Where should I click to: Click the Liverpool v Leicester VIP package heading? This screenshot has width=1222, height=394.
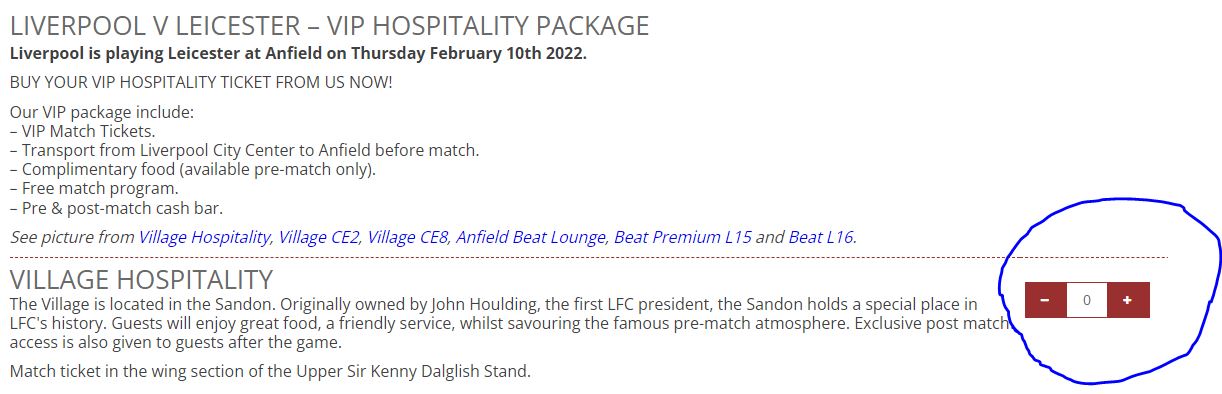(329, 25)
